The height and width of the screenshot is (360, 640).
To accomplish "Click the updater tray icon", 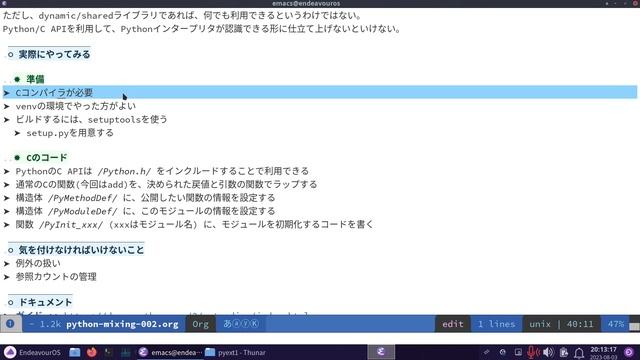I will 502,352.
